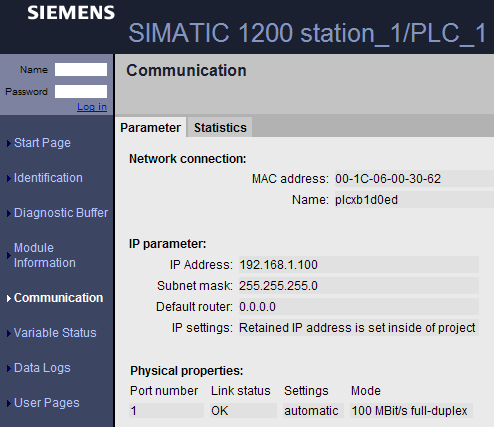Viewport: 494px width, 427px height.
Task: Click the Link status column header
Action: click(241, 391)
